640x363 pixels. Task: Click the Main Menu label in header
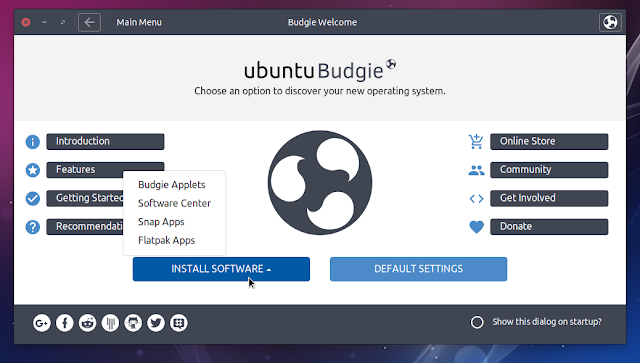139,22
